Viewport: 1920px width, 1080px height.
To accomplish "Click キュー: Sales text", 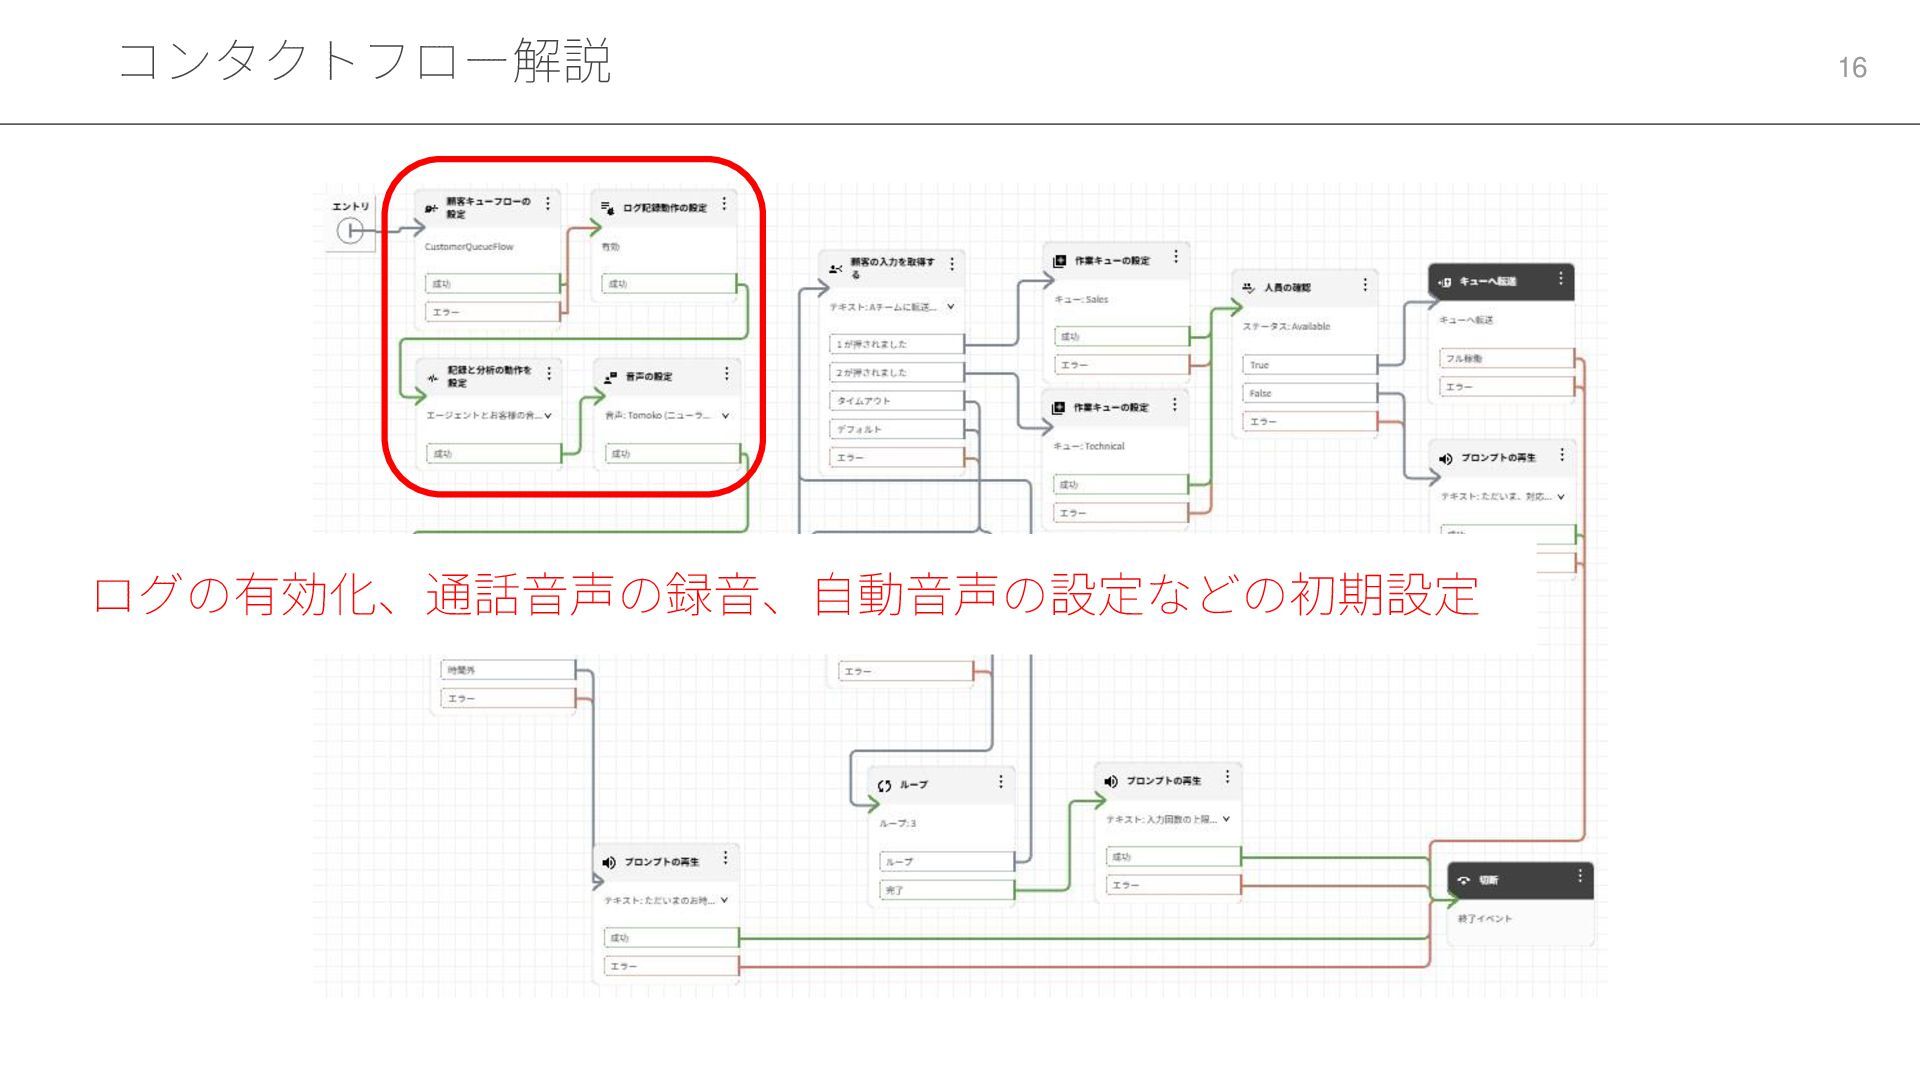I will click(1081, 300).
